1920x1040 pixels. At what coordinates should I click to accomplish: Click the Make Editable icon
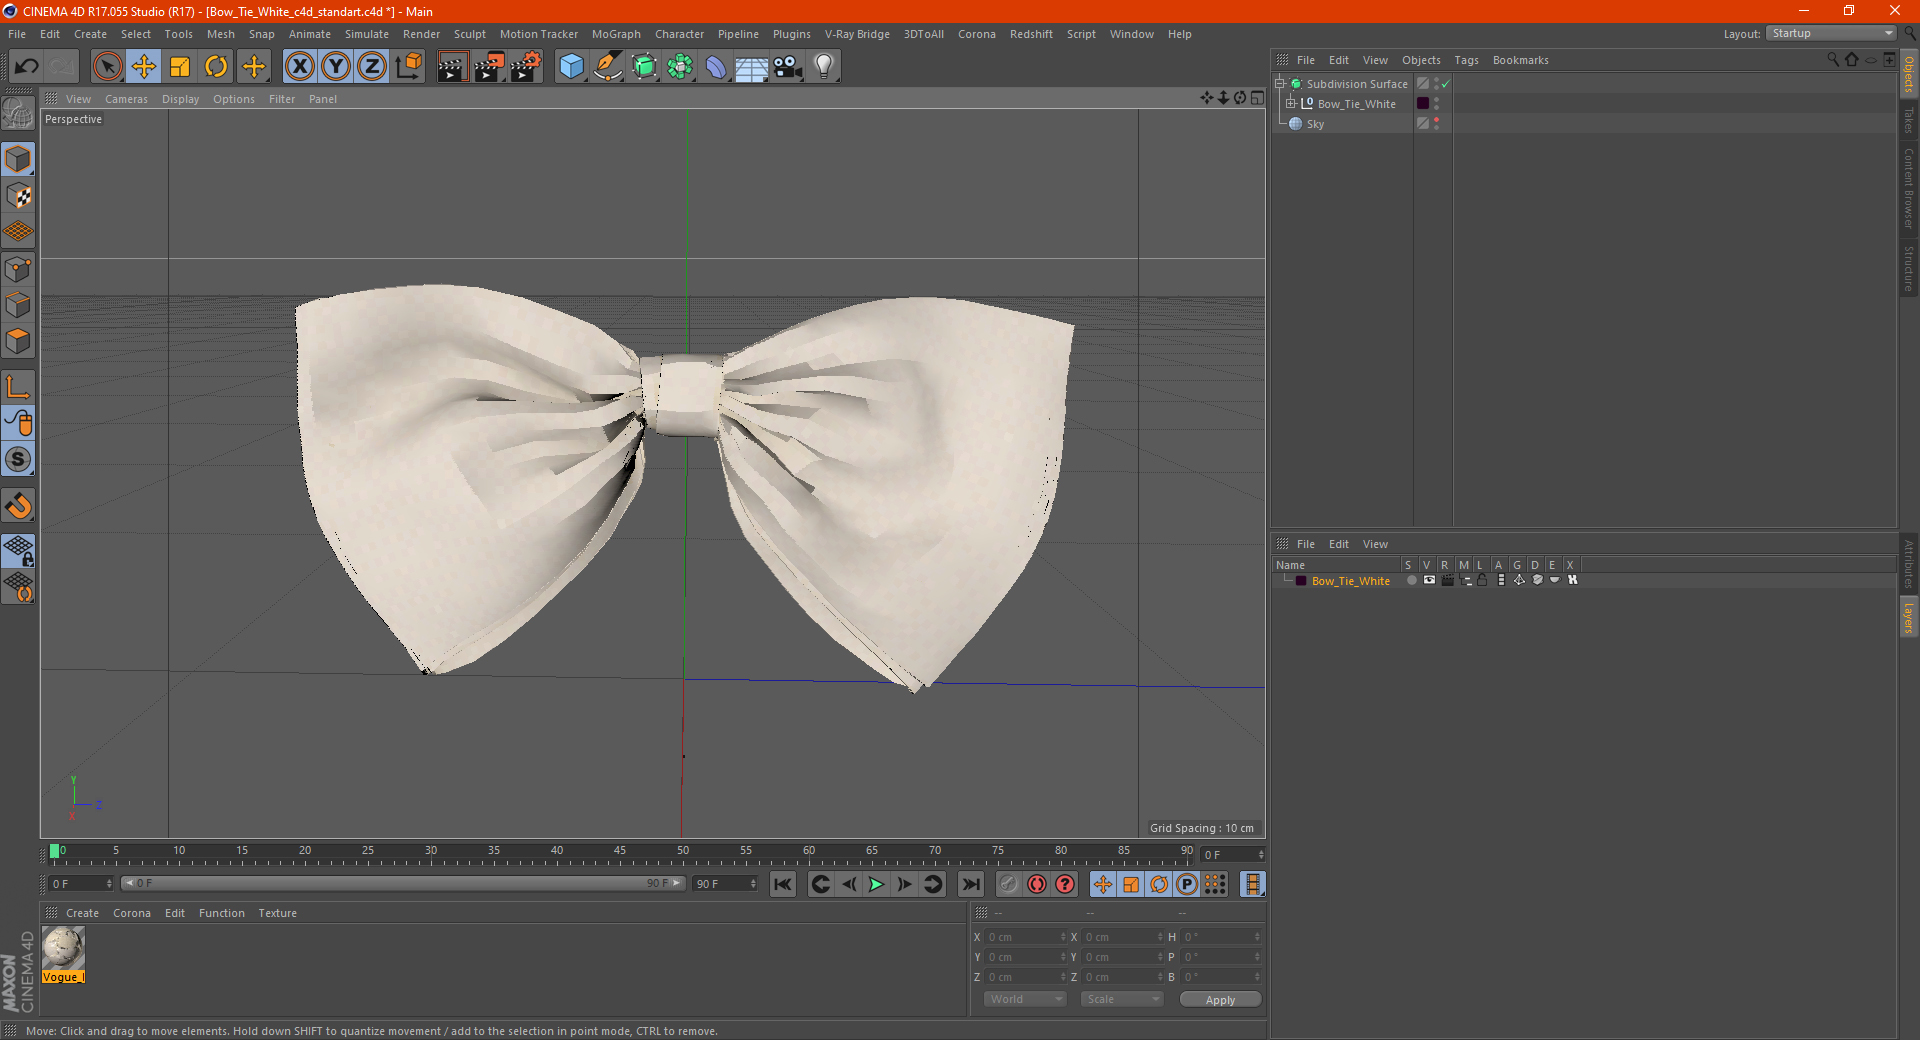(x=18, y=114)
